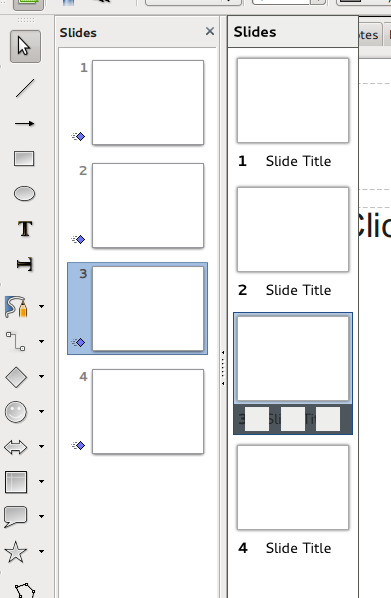Expand Flowchart dropdown arrow
This screenshot has width=391, height=598.
pos(42,481)
